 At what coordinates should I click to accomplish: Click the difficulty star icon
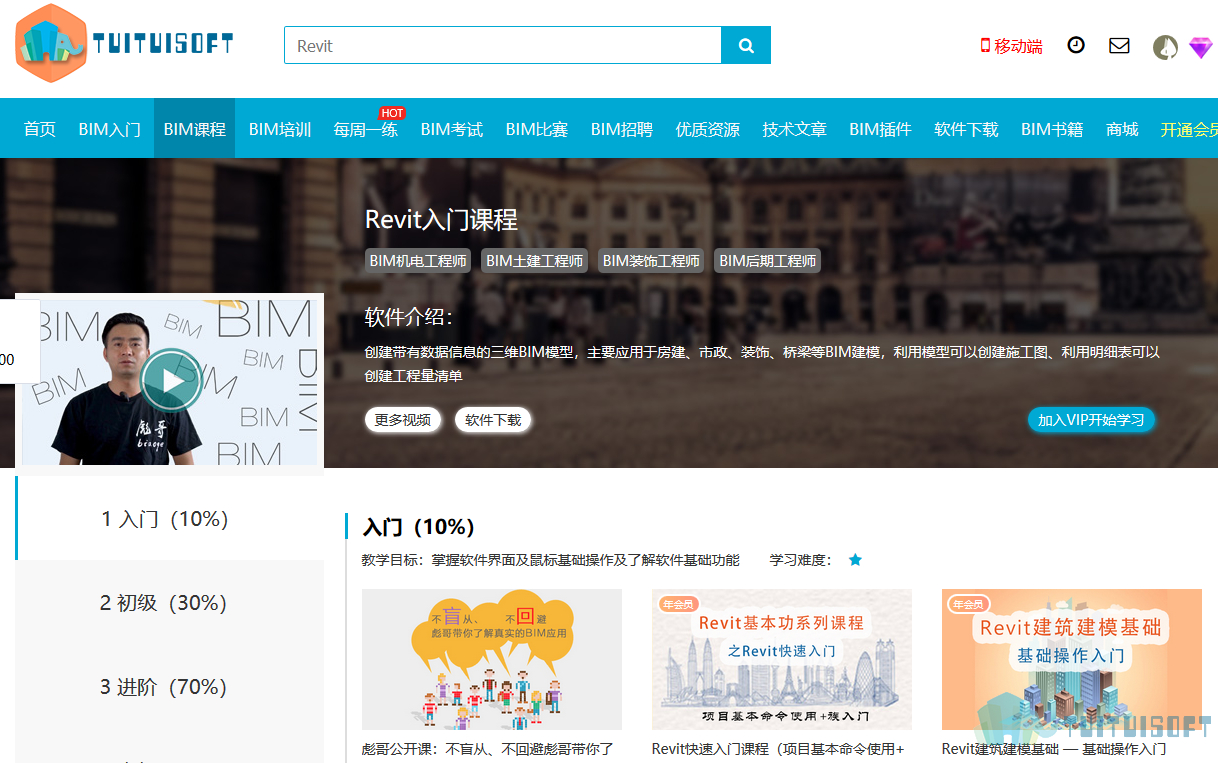point(855,560)
